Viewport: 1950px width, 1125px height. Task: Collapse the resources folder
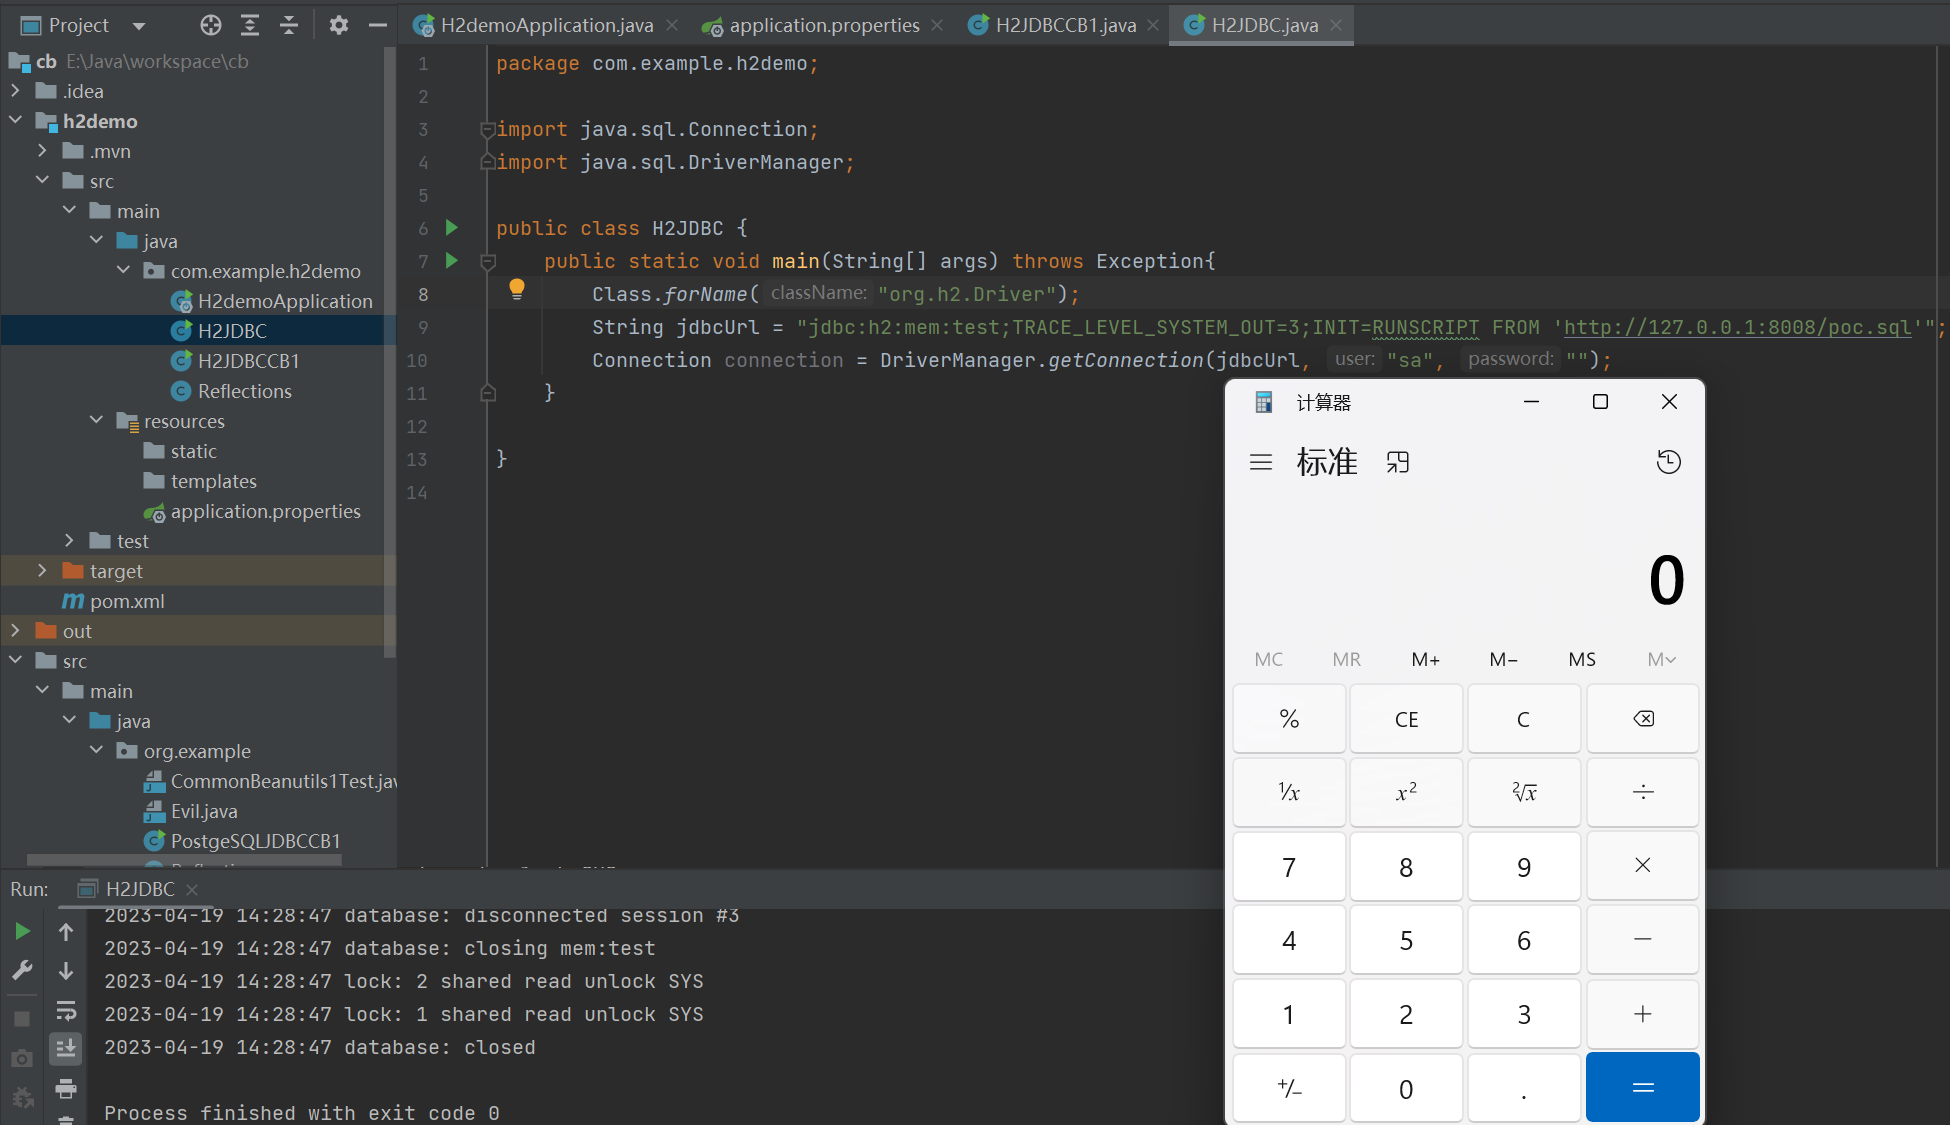point(96,421)
